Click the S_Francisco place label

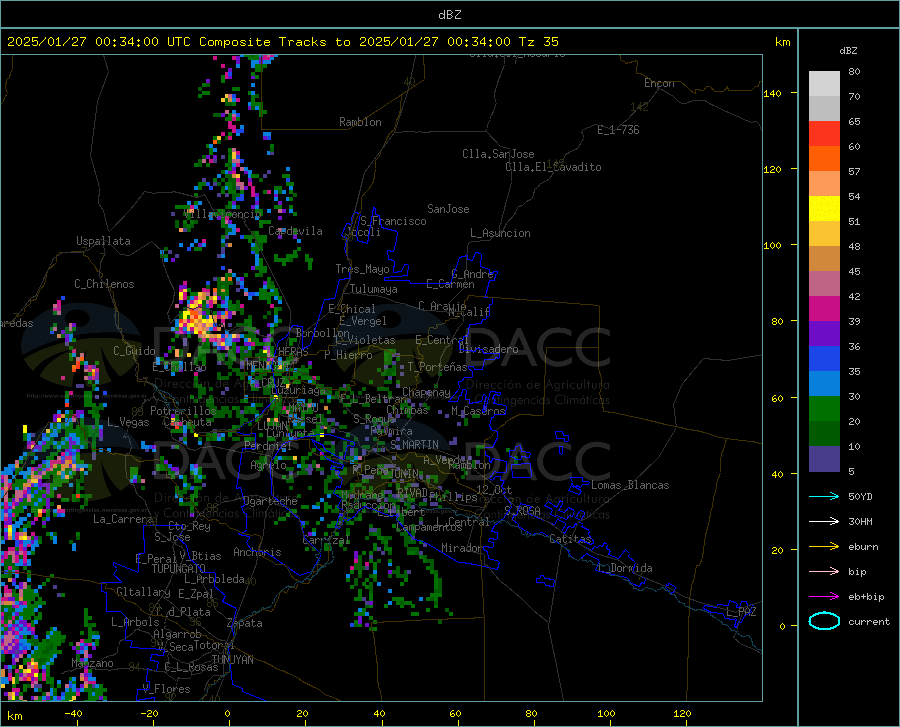tap(393, 221)
